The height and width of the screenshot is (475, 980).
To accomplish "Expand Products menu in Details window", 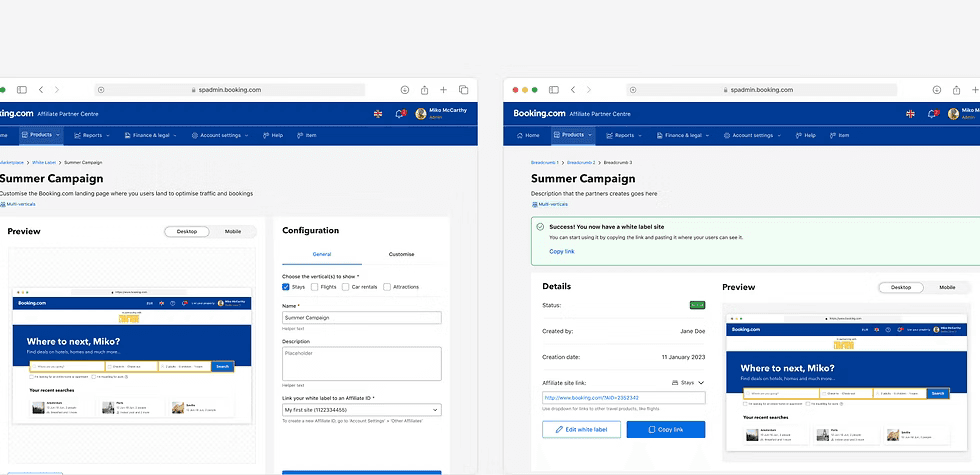I will 572,135.
